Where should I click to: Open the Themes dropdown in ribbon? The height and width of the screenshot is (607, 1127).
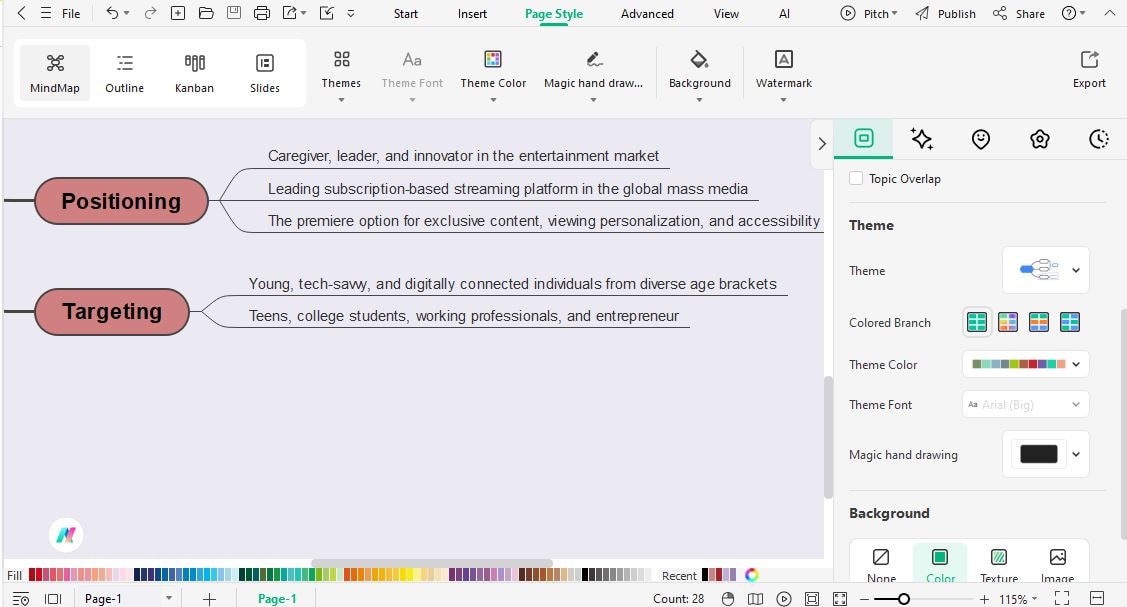(x=341, y=75)
